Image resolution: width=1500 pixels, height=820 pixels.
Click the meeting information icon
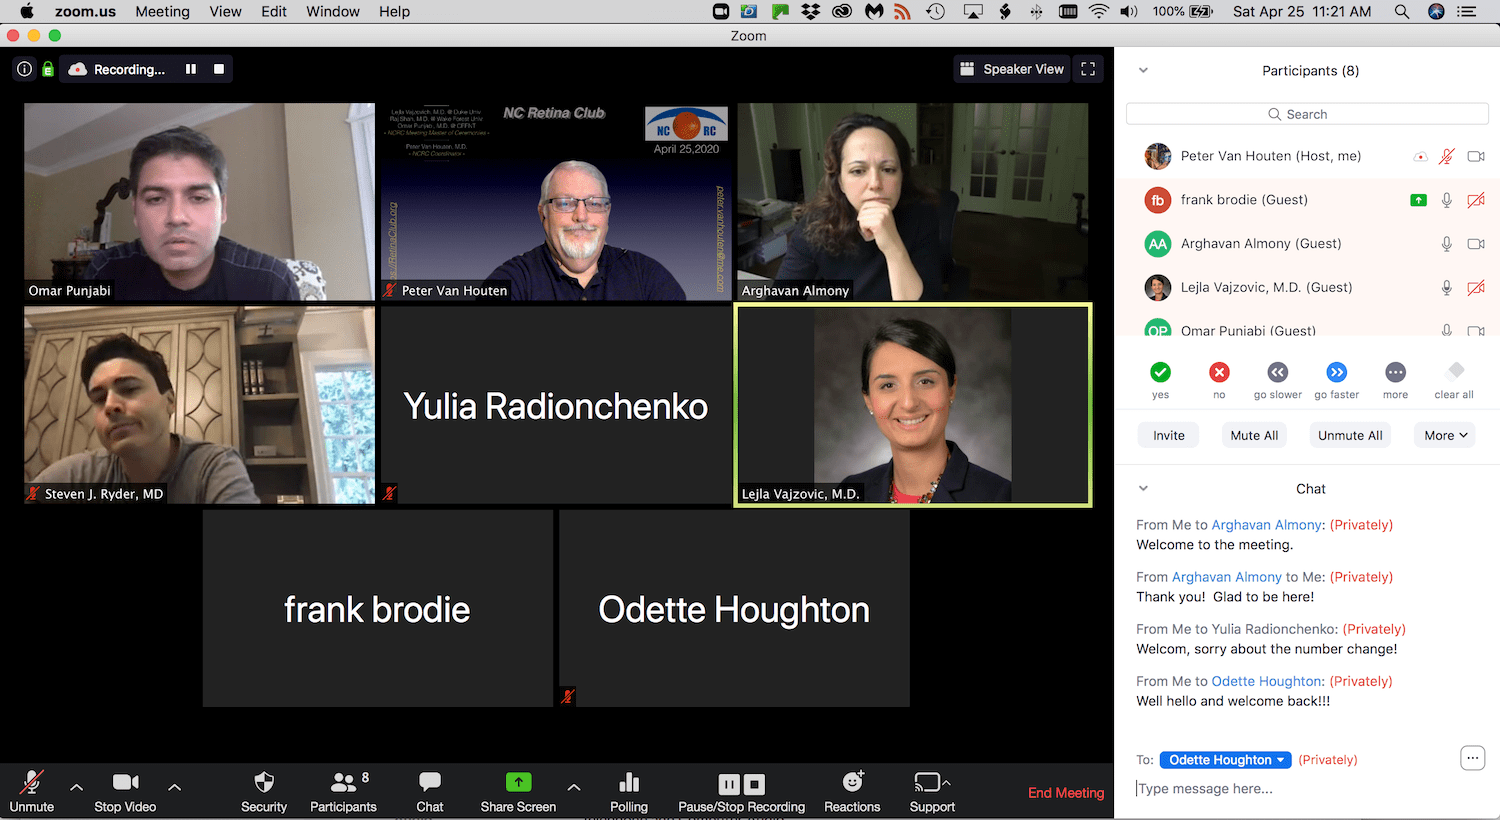pos(24,69)
